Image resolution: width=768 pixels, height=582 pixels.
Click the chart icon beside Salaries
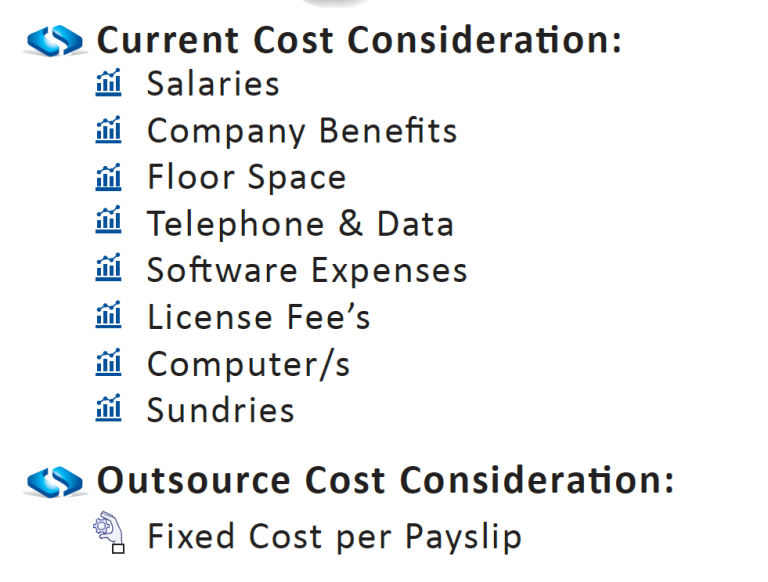pyautogui.click(x=108, y=83)
